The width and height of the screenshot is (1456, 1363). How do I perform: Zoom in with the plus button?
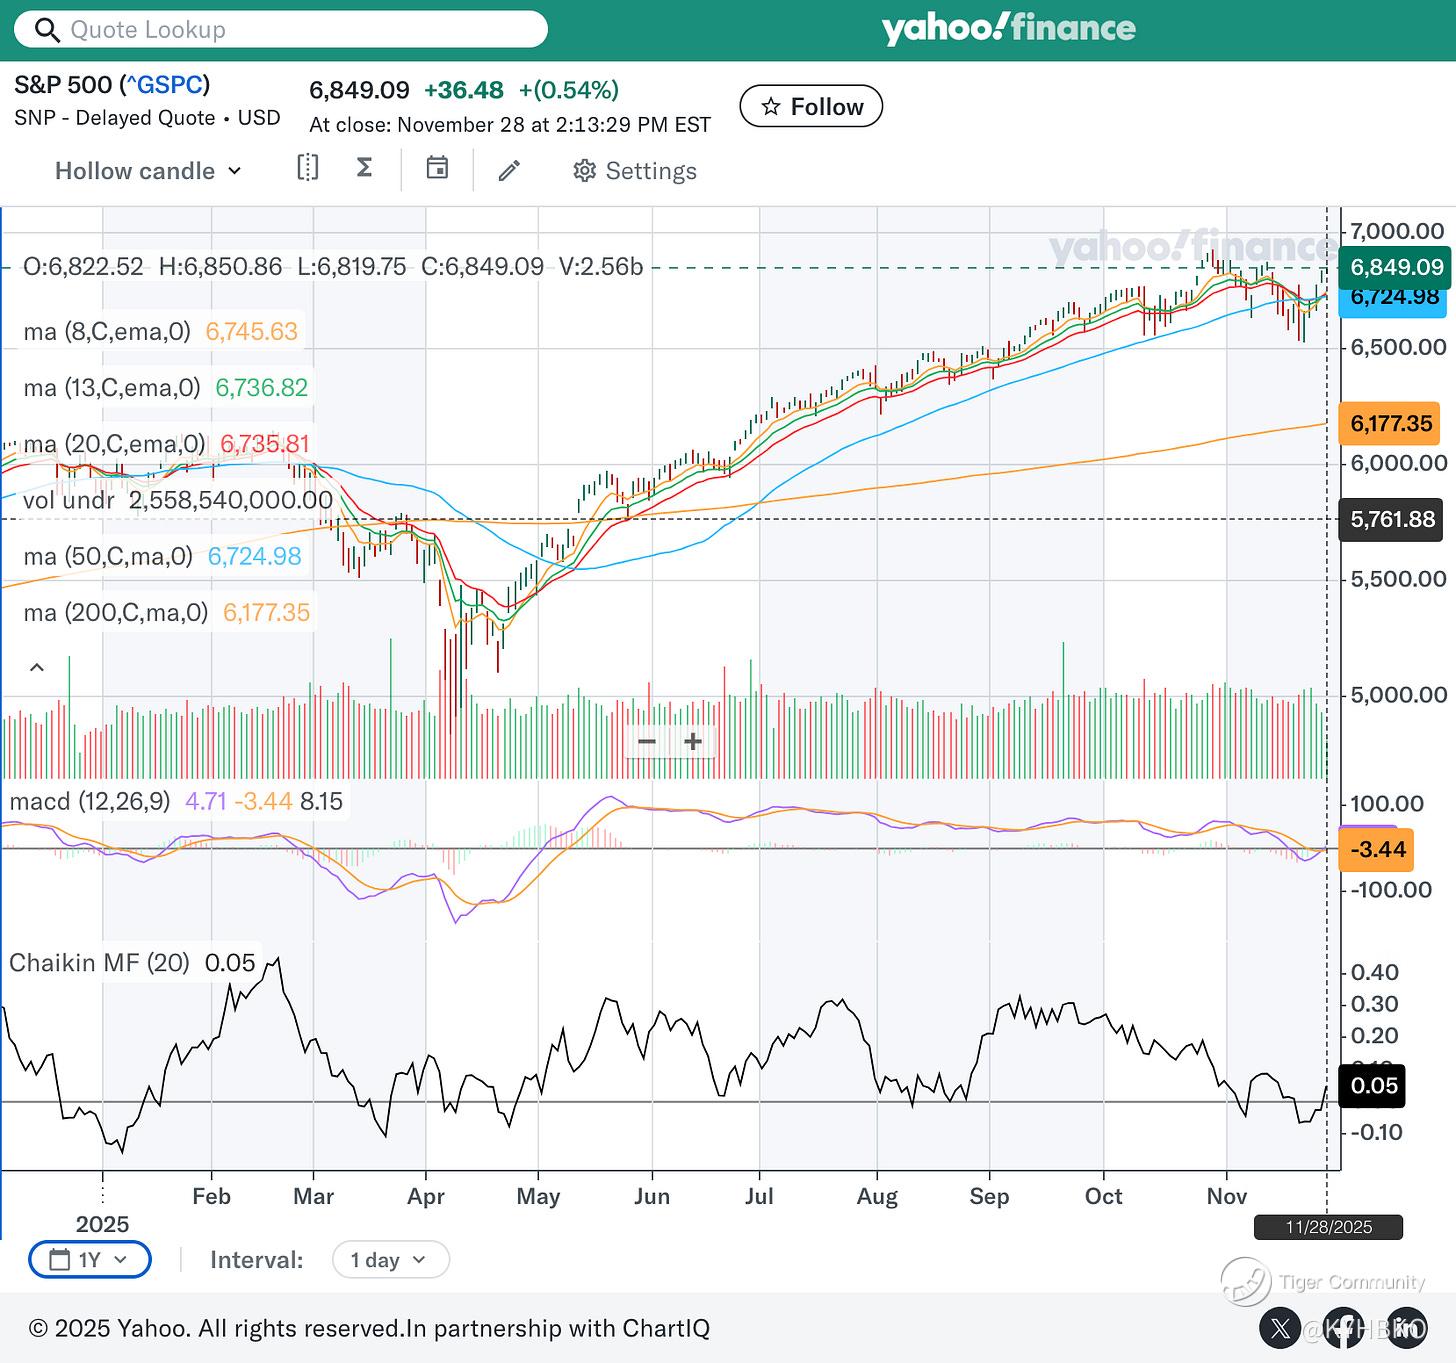point(692,741)
